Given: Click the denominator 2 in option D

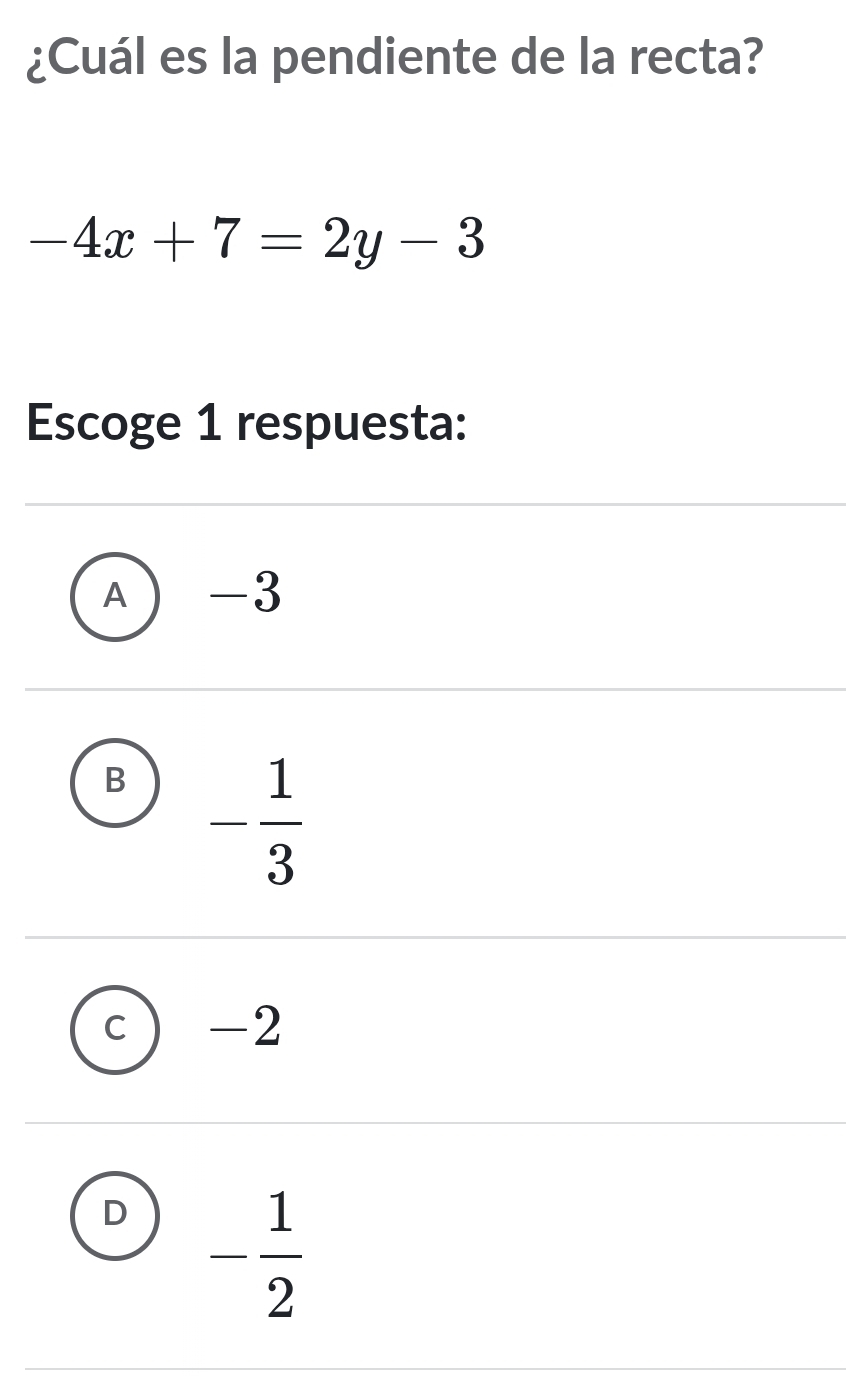Looking at the screenshot, I should pos(281,1296).
